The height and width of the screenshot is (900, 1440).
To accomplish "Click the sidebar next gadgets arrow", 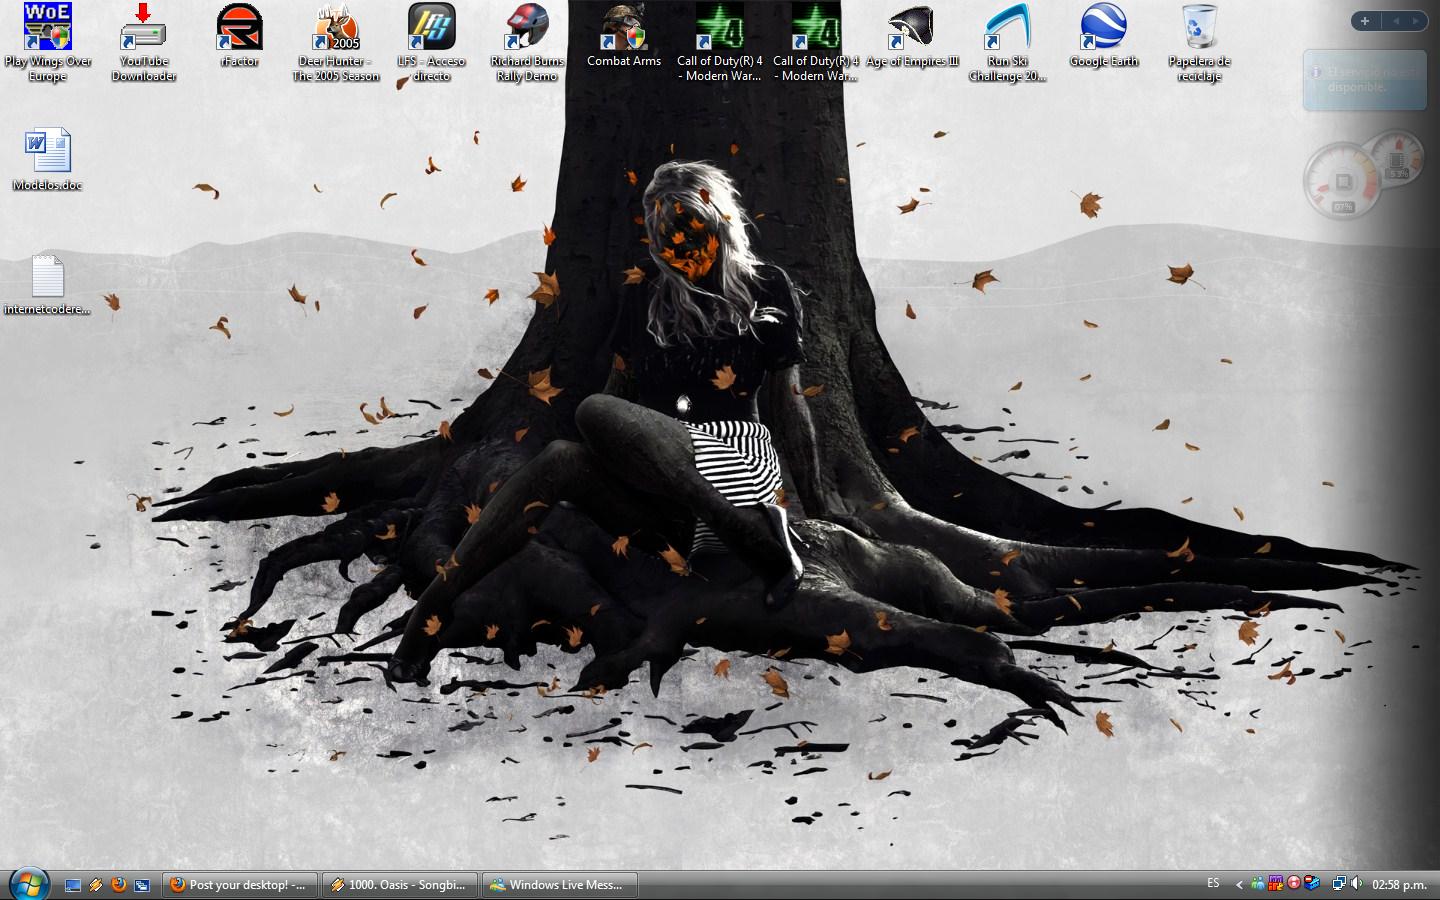I will pos(1416,21).
